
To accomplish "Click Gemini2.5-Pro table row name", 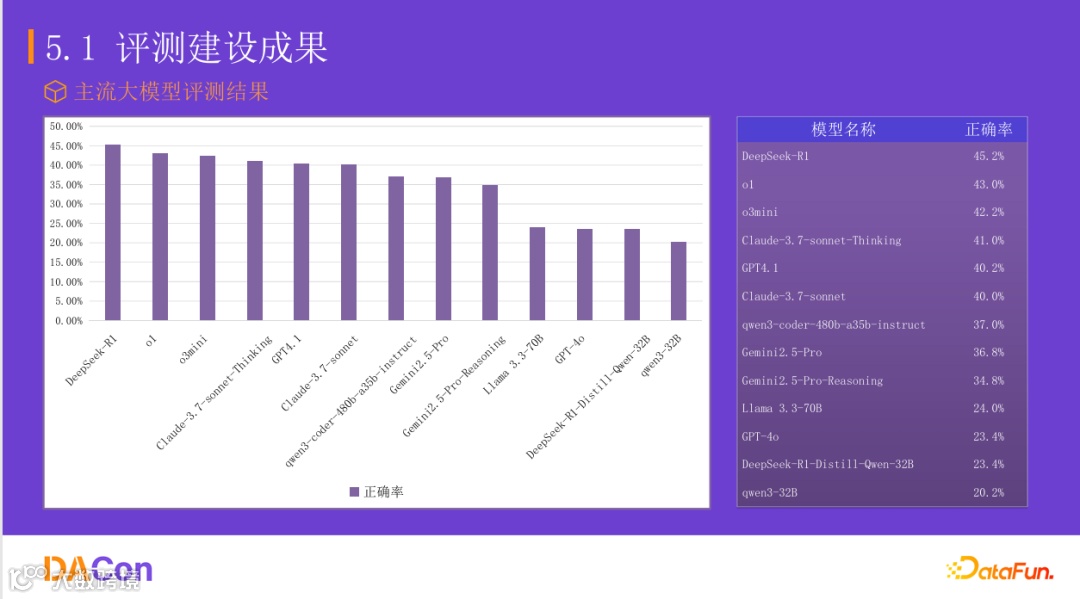I will [x=782, y=352].
